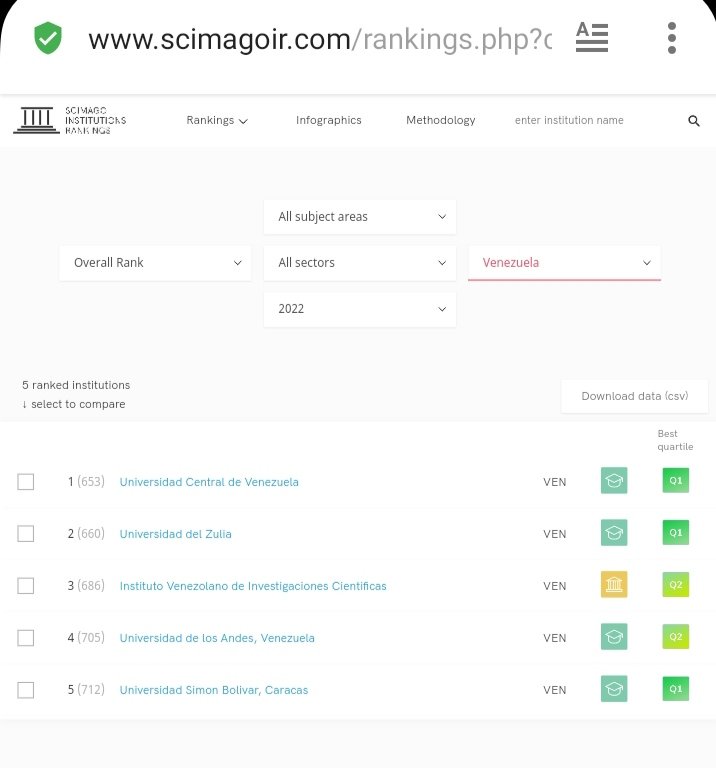Image resolution: width=716 pixels, height=768 pixels.
Task: Check the box for Universidad Simon Bolivar
Action: (25, 690)
